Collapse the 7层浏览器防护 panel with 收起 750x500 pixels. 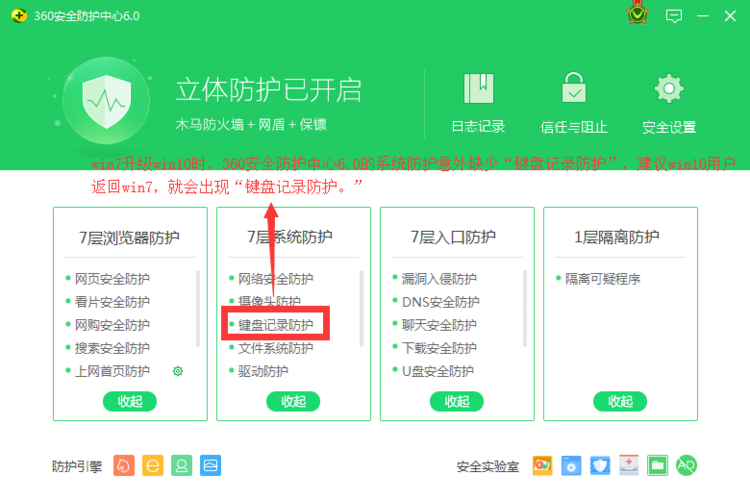tap(130, 401)
